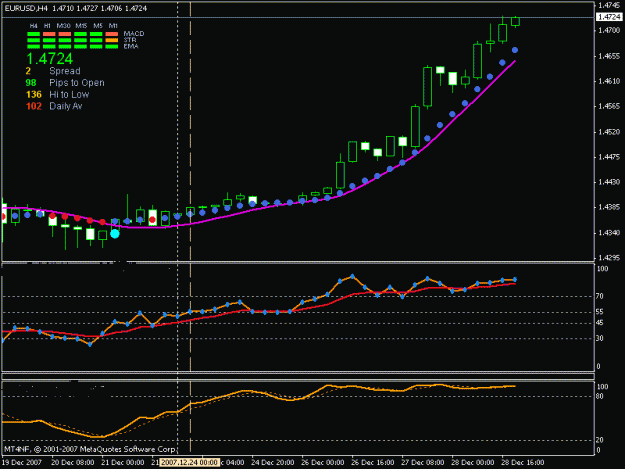Click the 136 Hi to Low value
625x469 pixels.
[x=33, y=94]
